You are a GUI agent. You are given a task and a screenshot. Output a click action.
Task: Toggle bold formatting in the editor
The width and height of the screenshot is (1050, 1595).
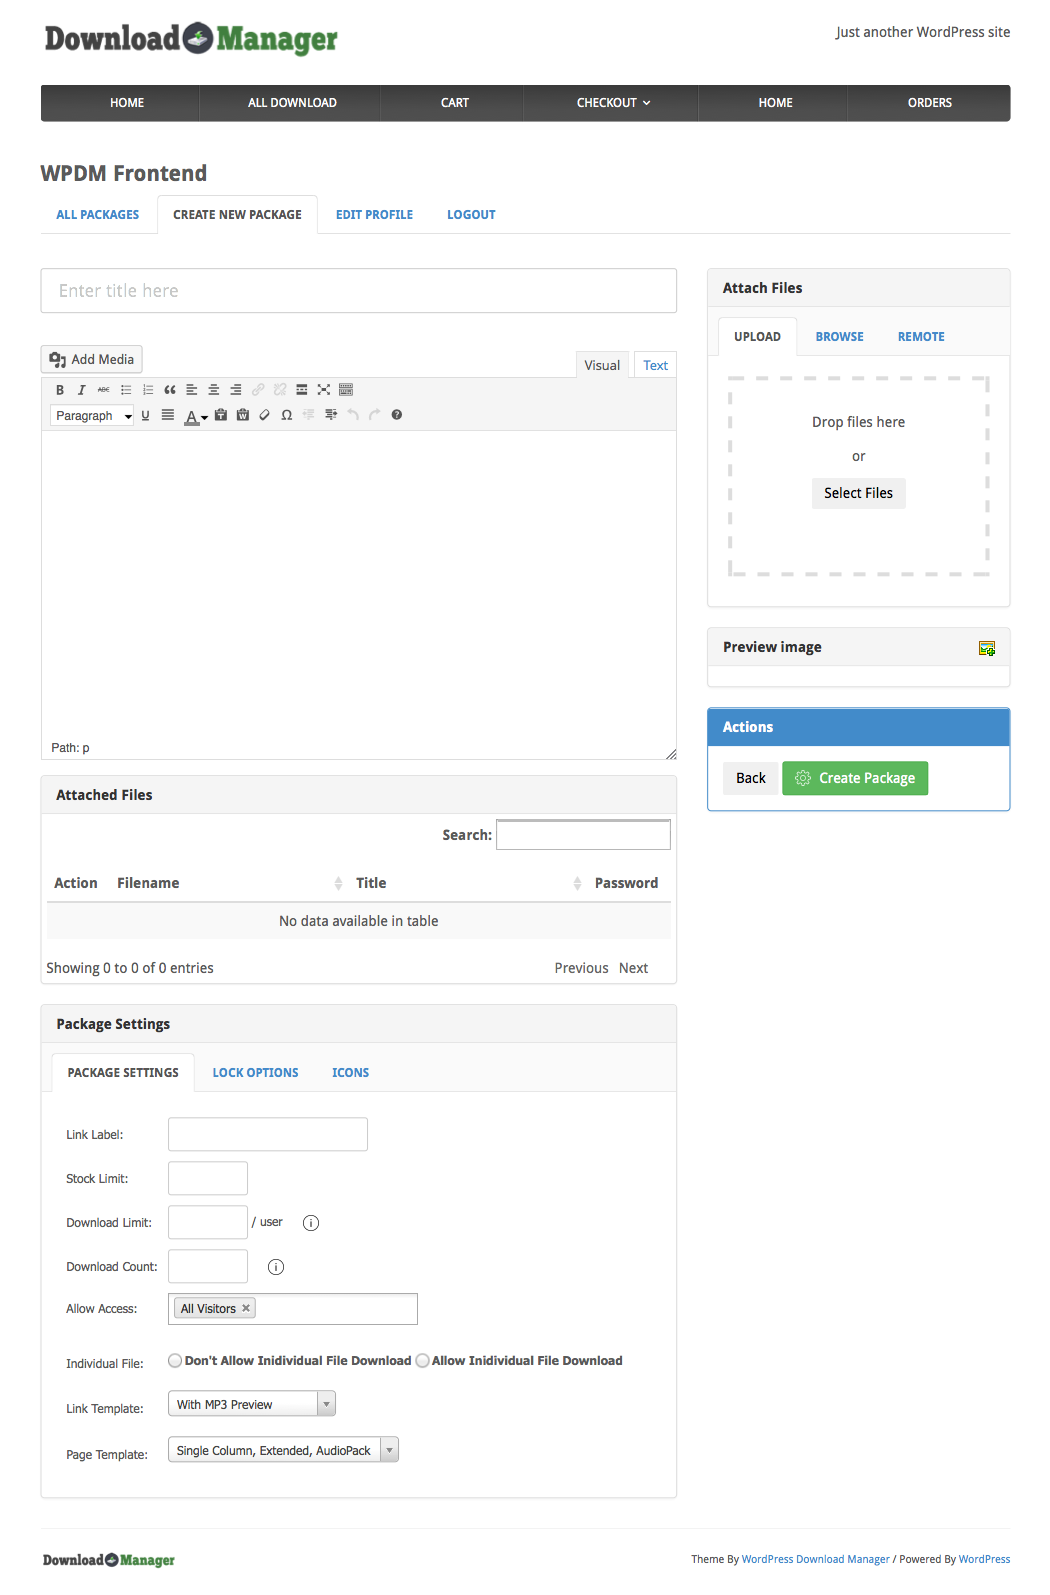(x=60, y=390)
